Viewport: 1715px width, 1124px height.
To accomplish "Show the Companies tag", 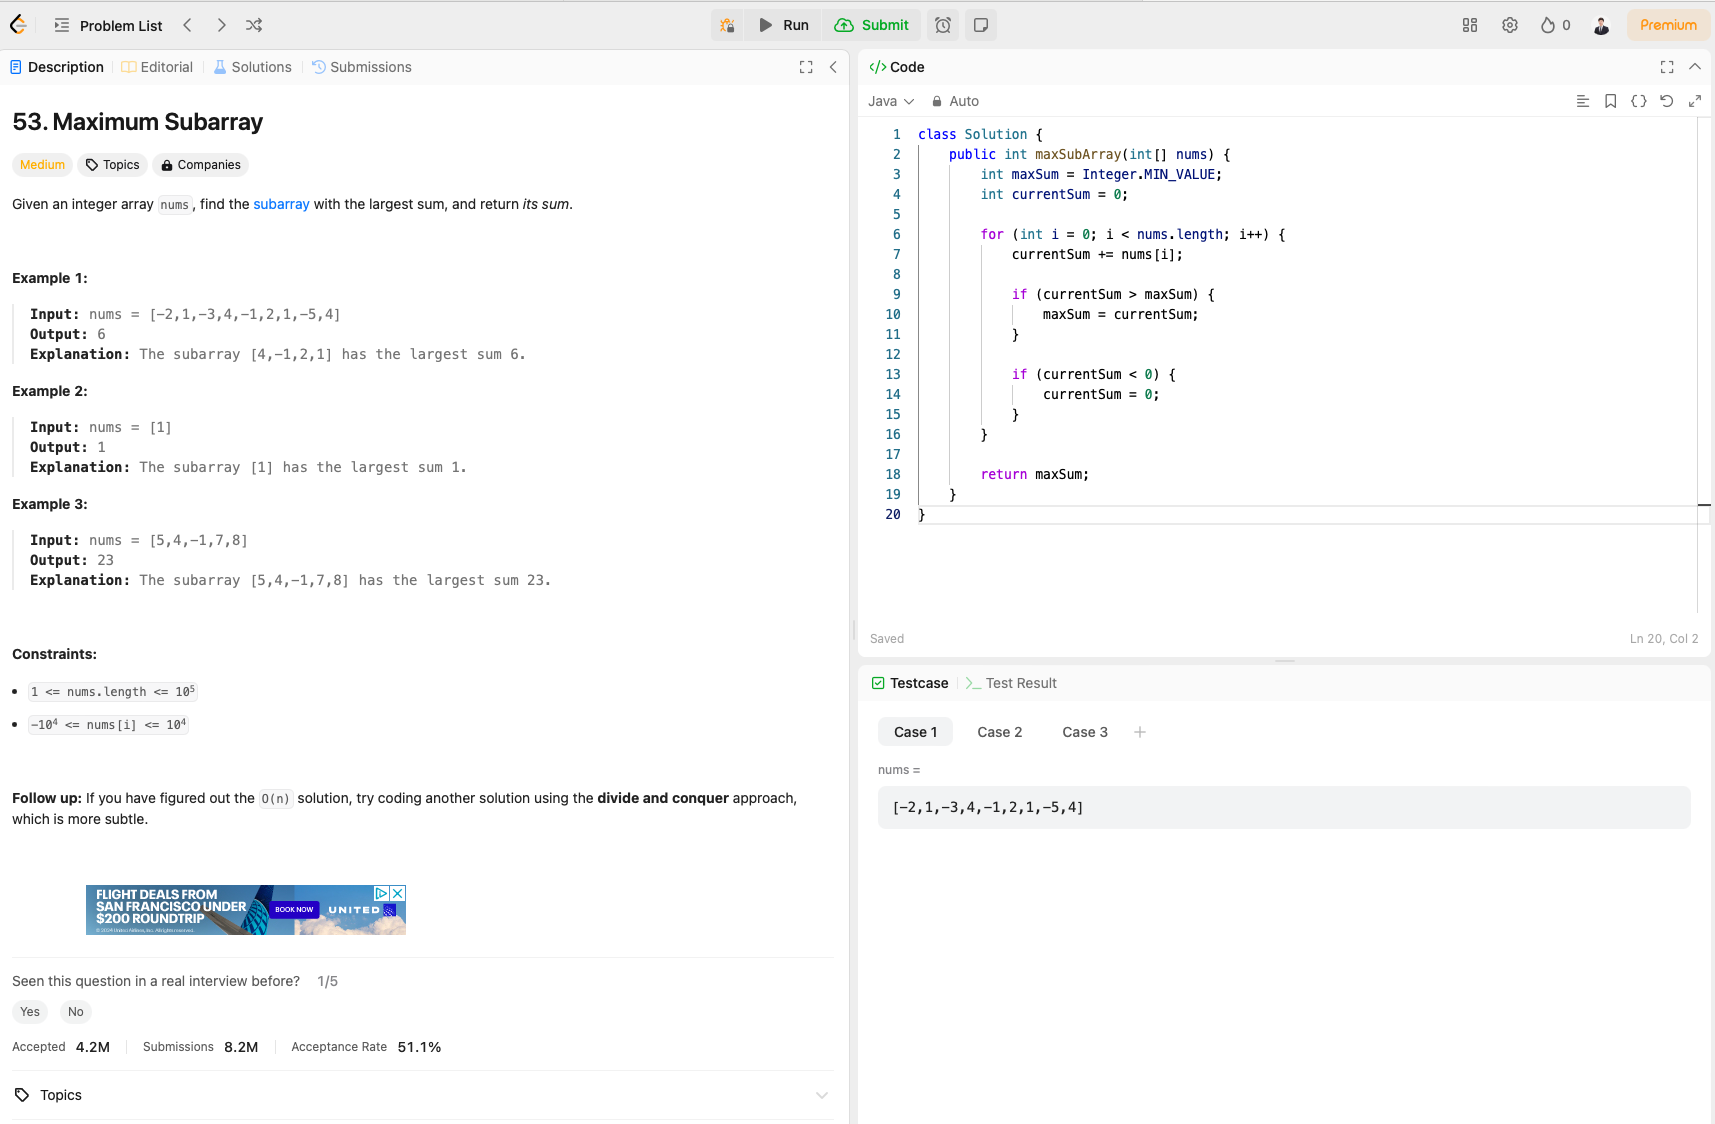I will tap(201, 165).
